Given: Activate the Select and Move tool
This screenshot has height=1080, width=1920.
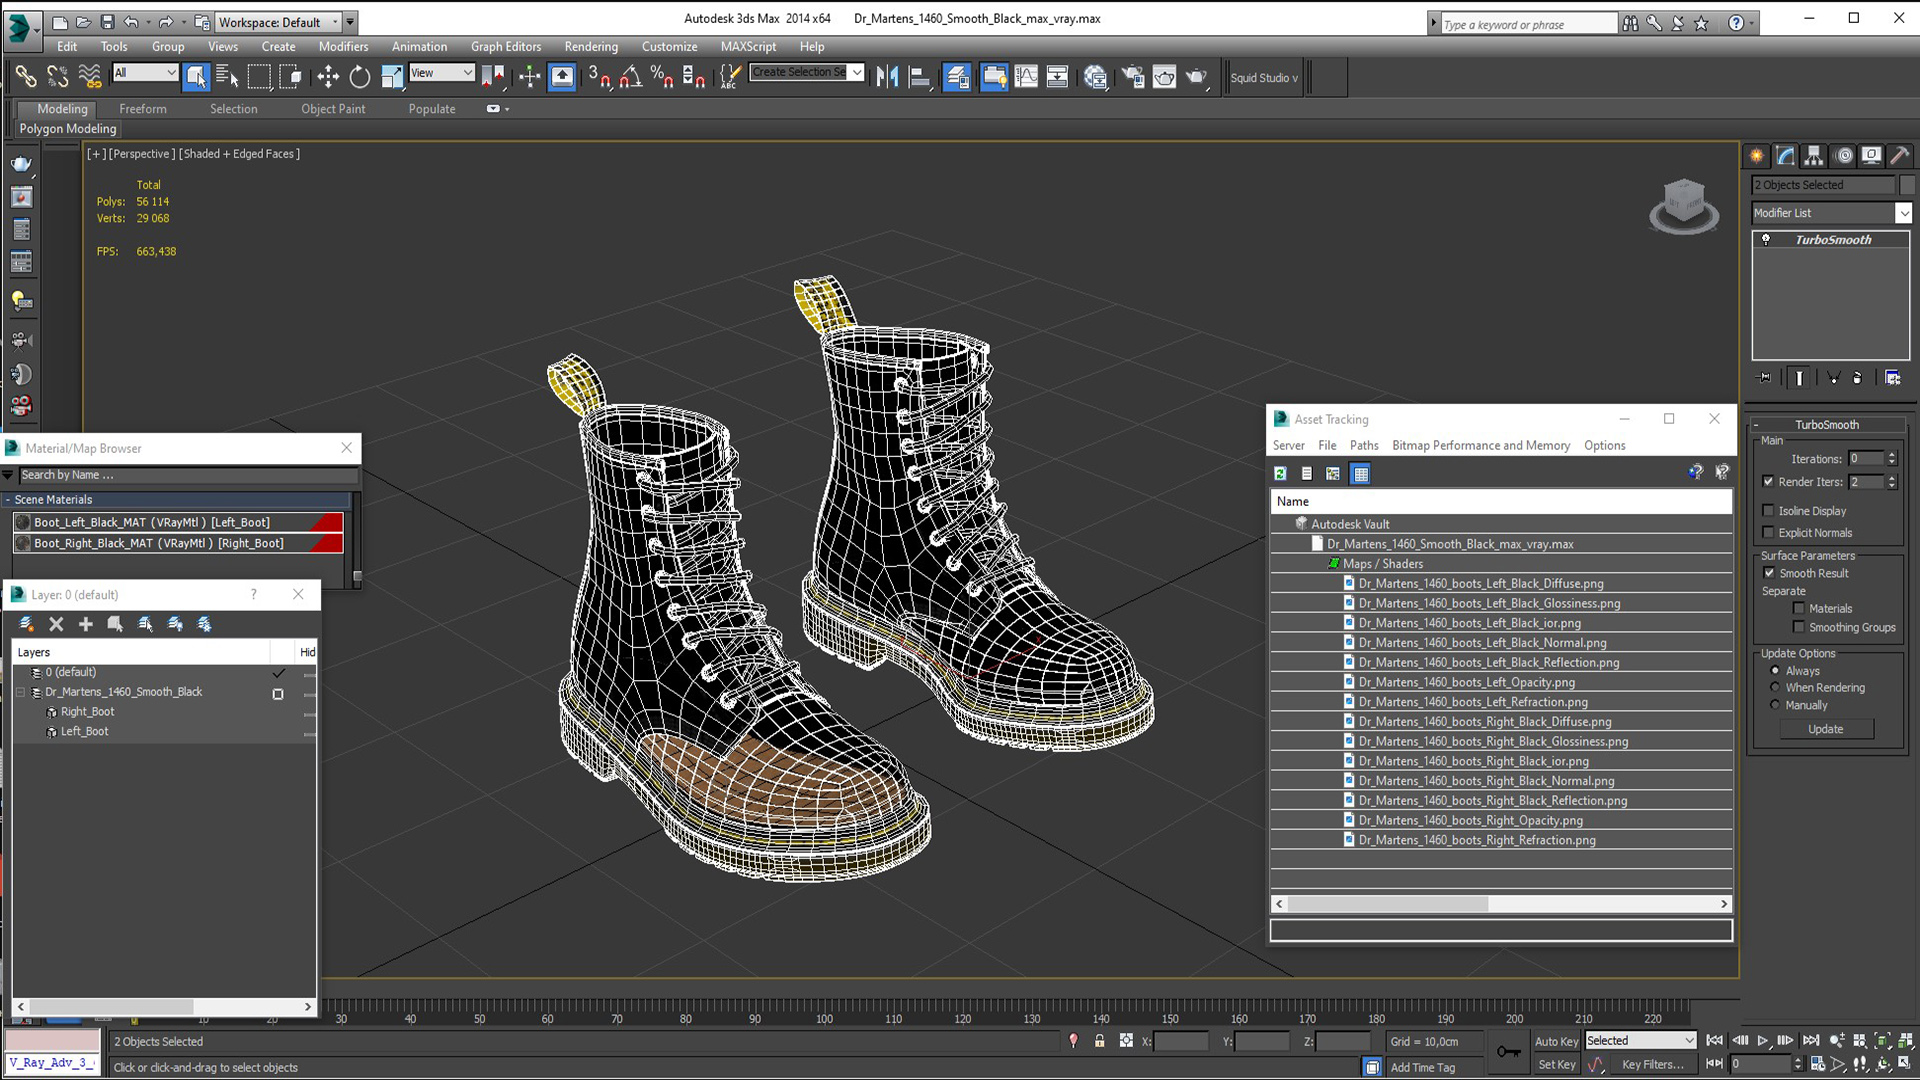Looking at the screenshot, I should 328,77.
